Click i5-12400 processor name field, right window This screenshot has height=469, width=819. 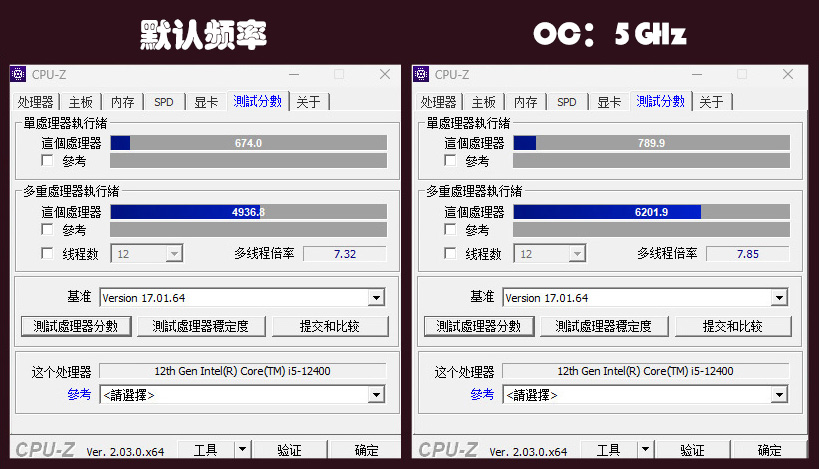[x=646, y=371]
